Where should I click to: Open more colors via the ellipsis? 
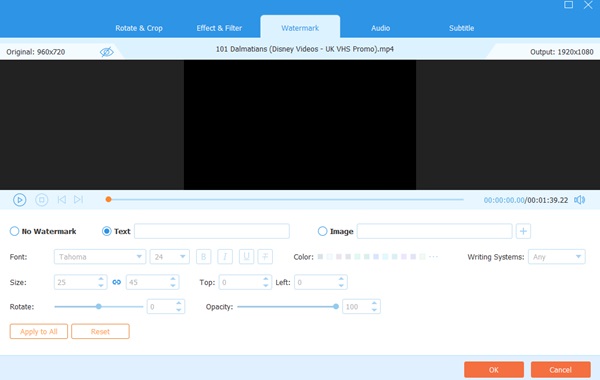[433, 257]
